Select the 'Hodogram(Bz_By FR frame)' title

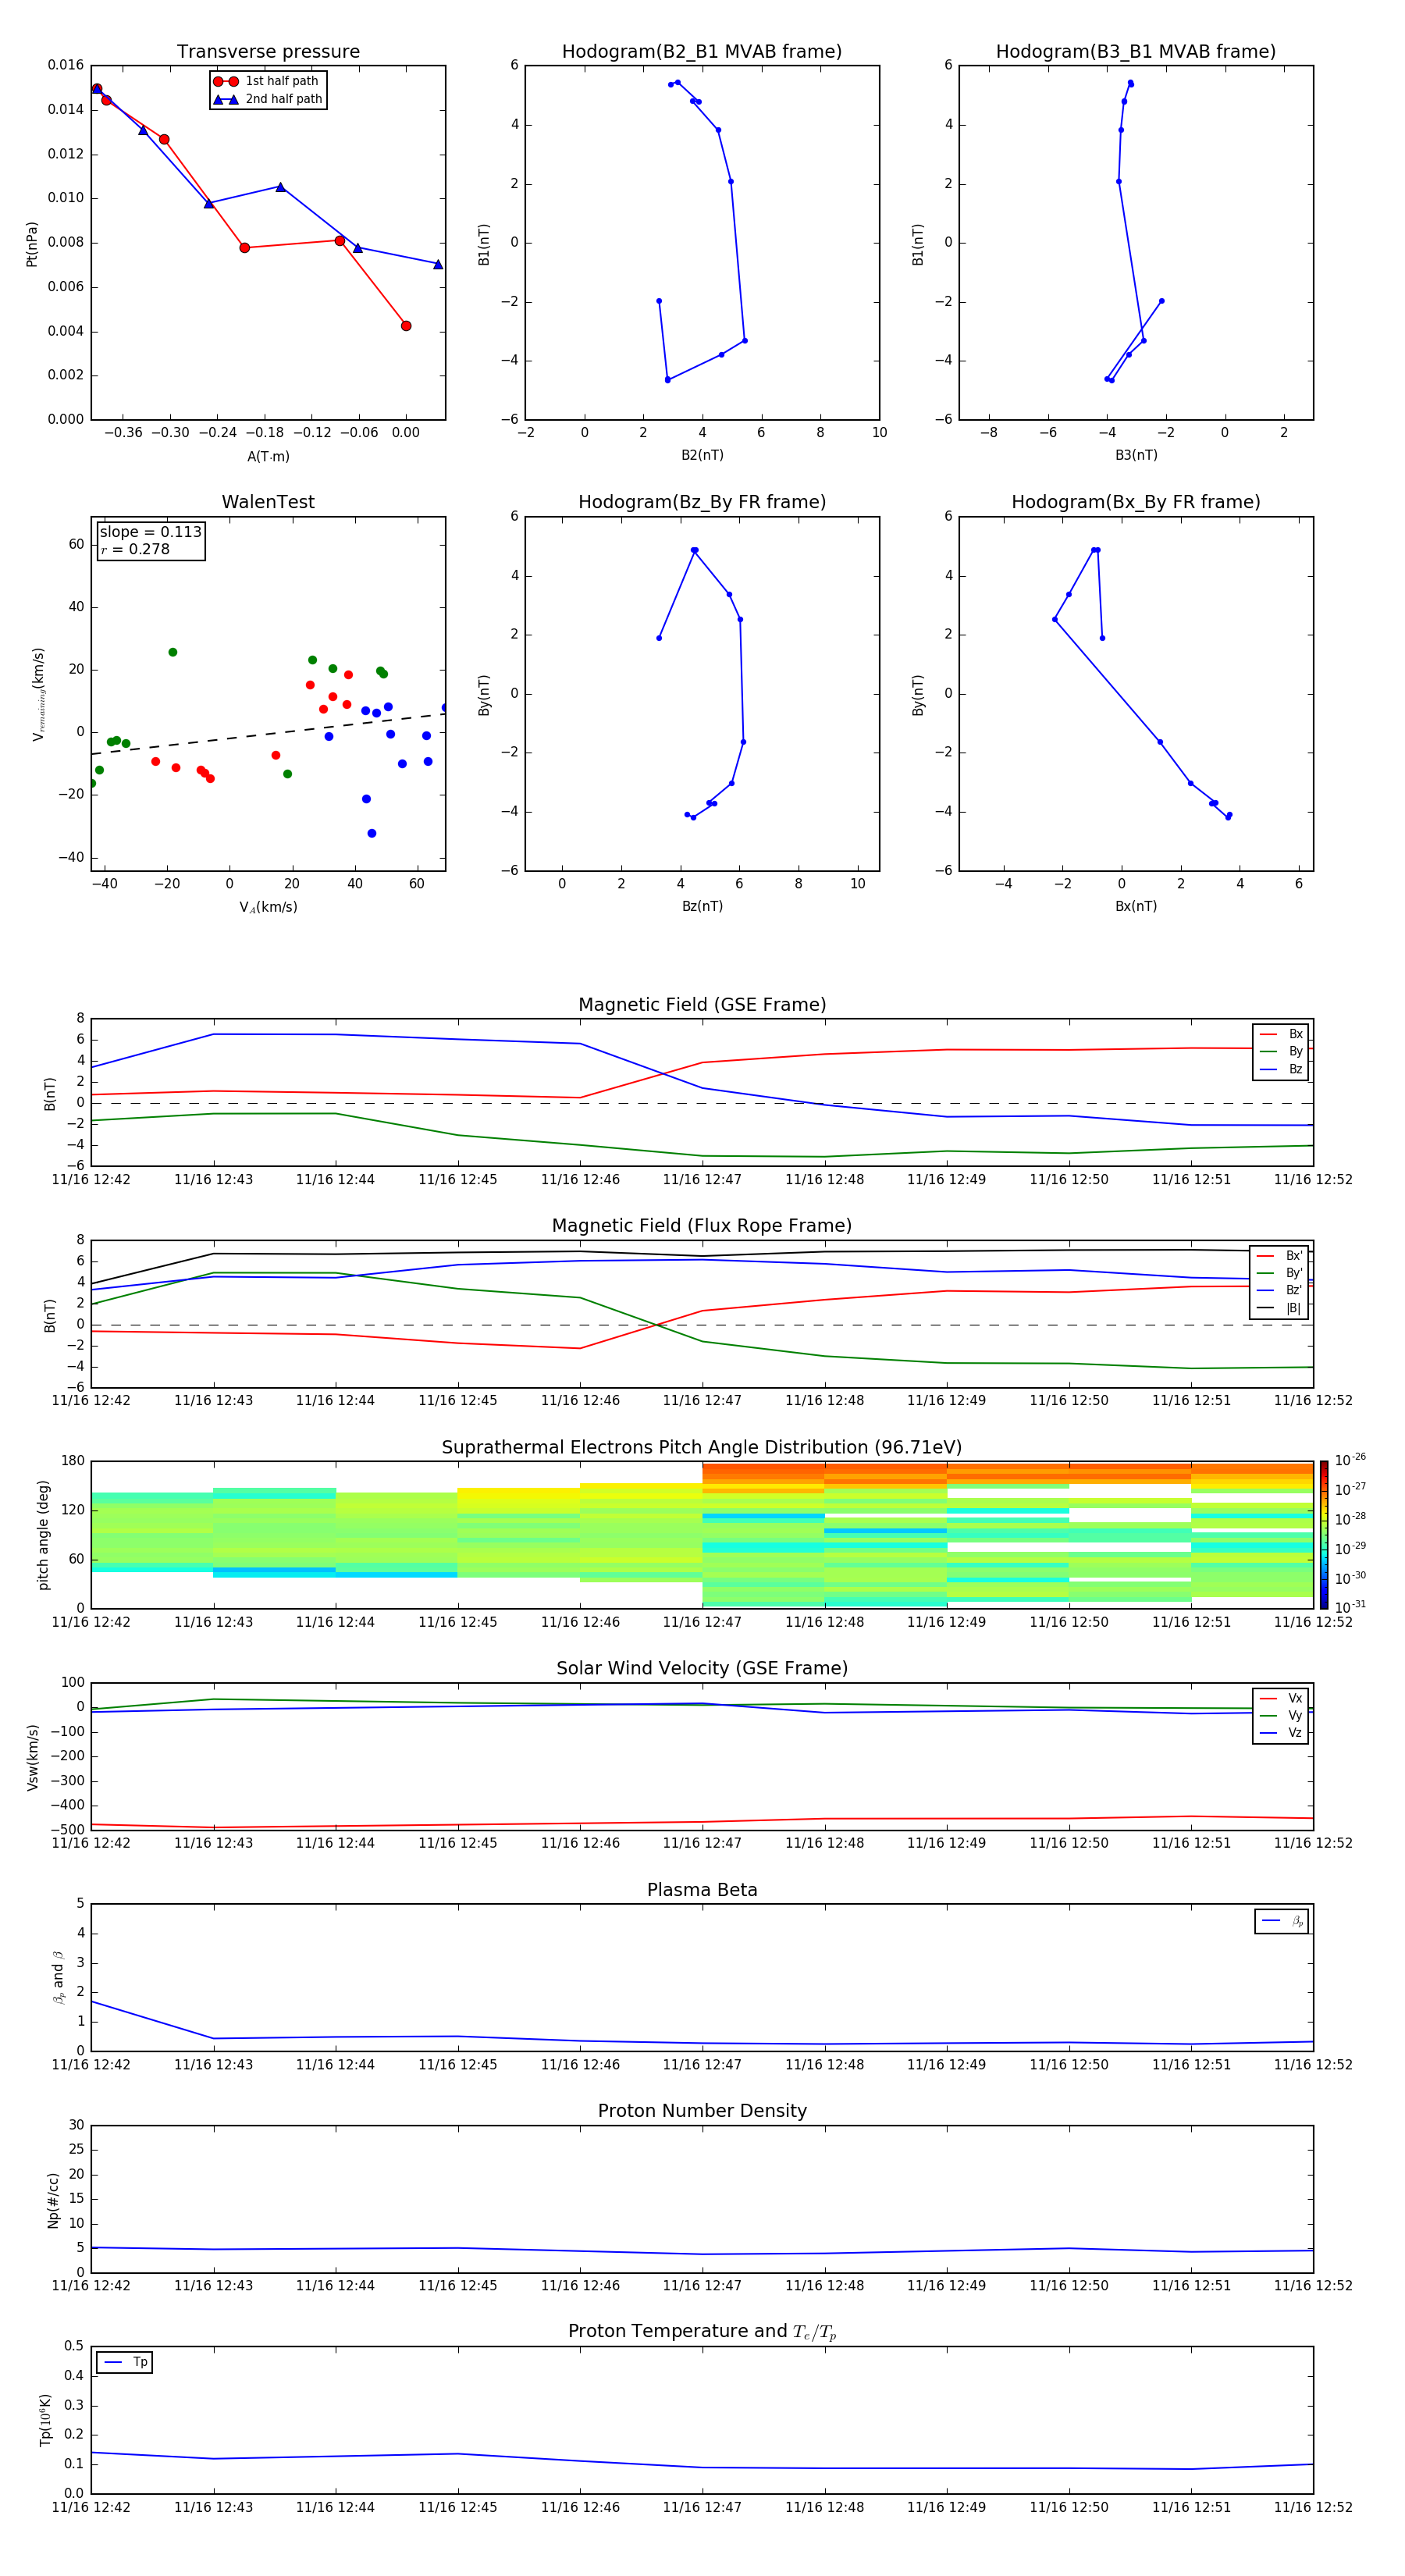coord(702,502)
